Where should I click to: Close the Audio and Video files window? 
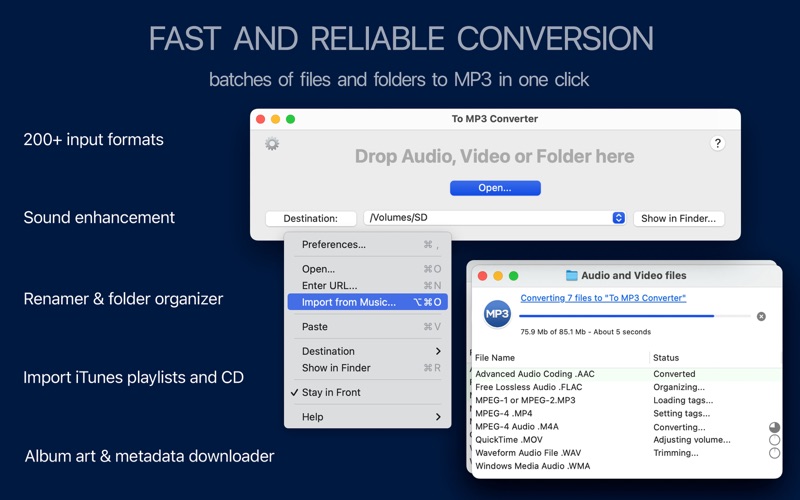point(482,276)
